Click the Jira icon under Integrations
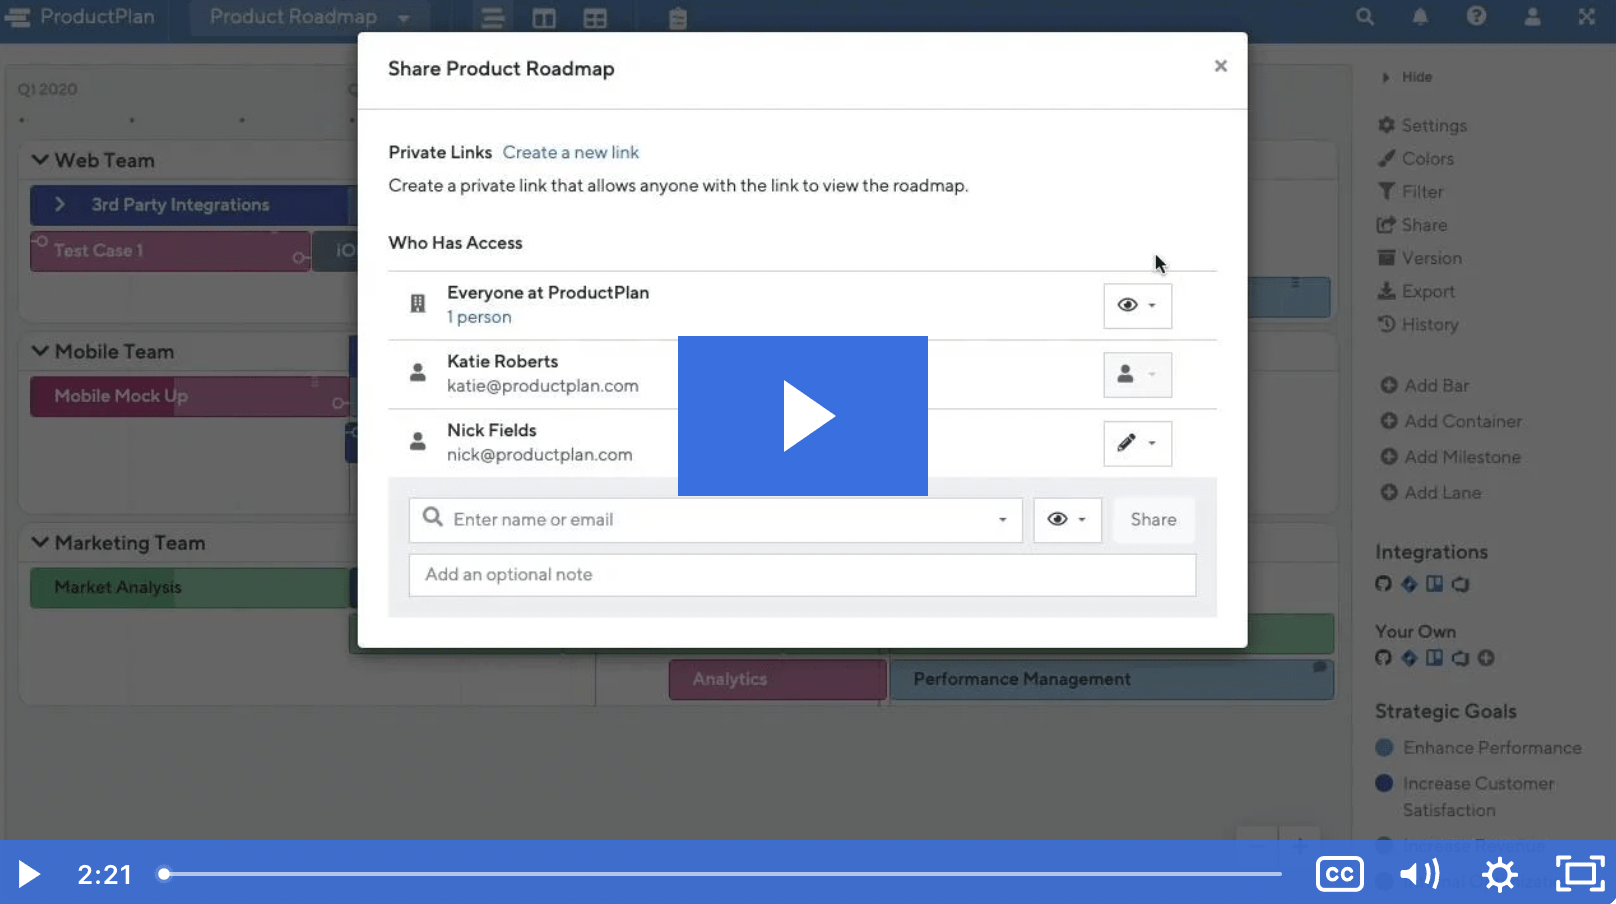 coord(1409,584)
